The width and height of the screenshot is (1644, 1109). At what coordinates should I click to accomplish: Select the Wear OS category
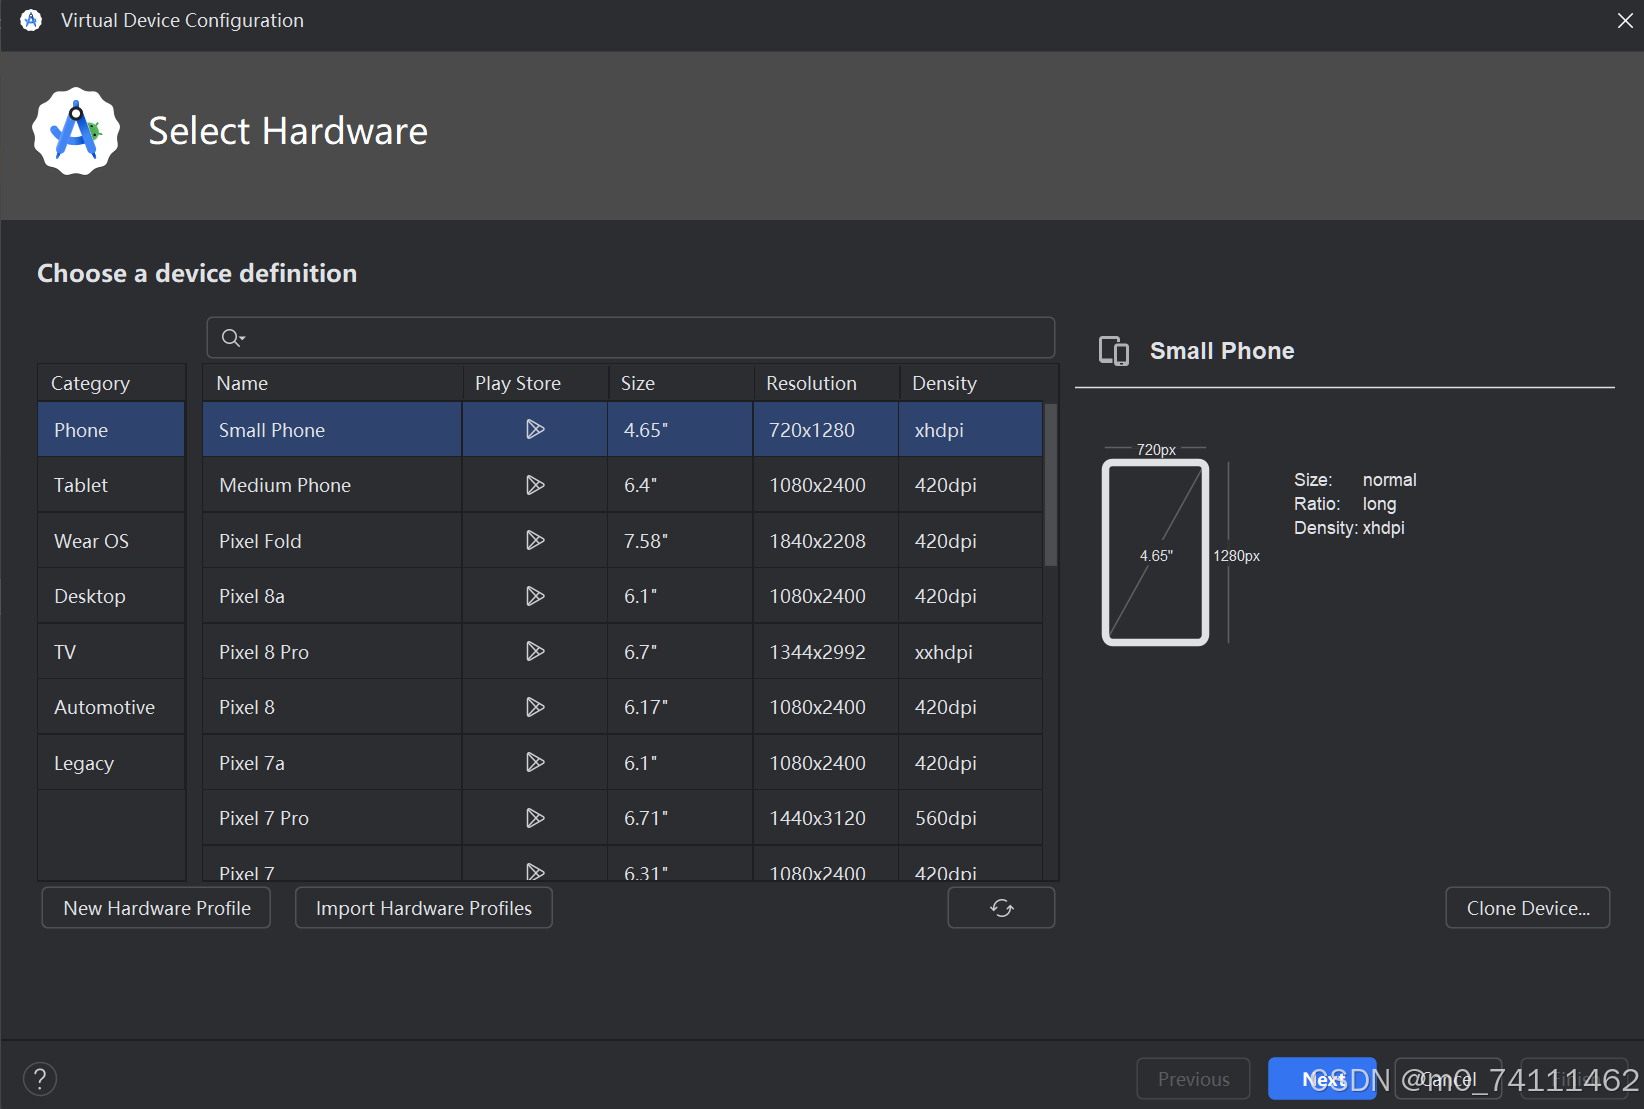tap(111, 541)
